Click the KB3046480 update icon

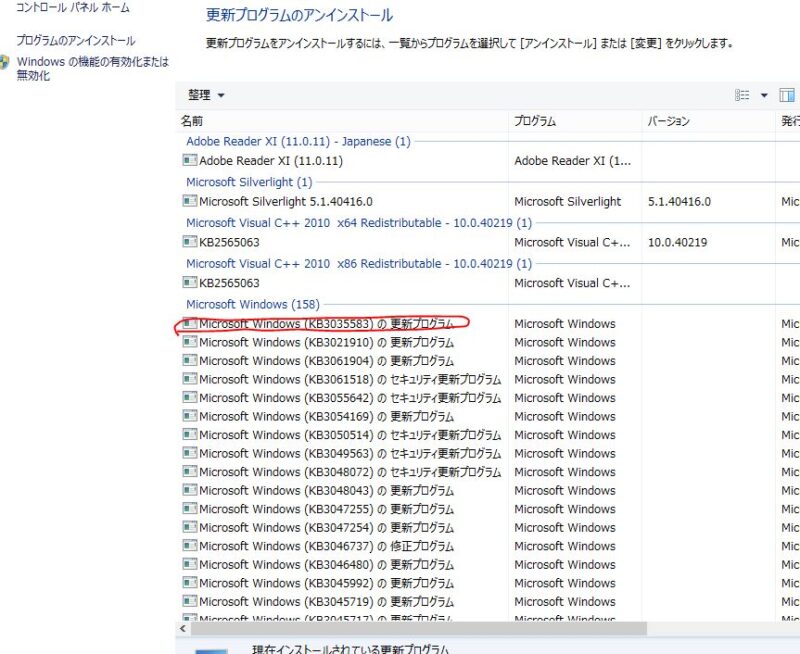[190, 564]
